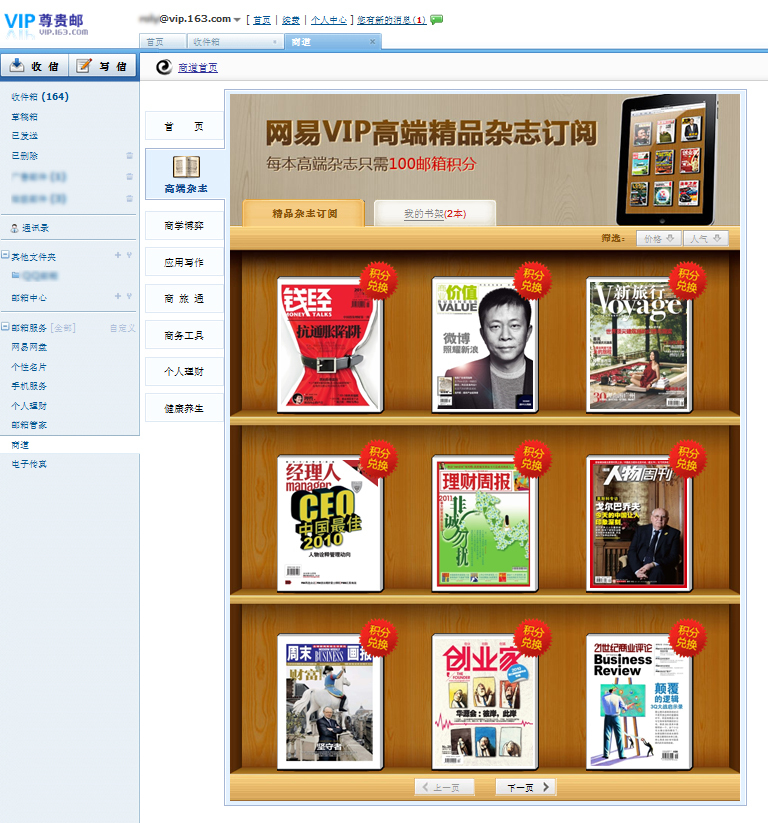Open the account email dropdown arrow
Screen dimensions: 768x823
(x=237, y=19)
